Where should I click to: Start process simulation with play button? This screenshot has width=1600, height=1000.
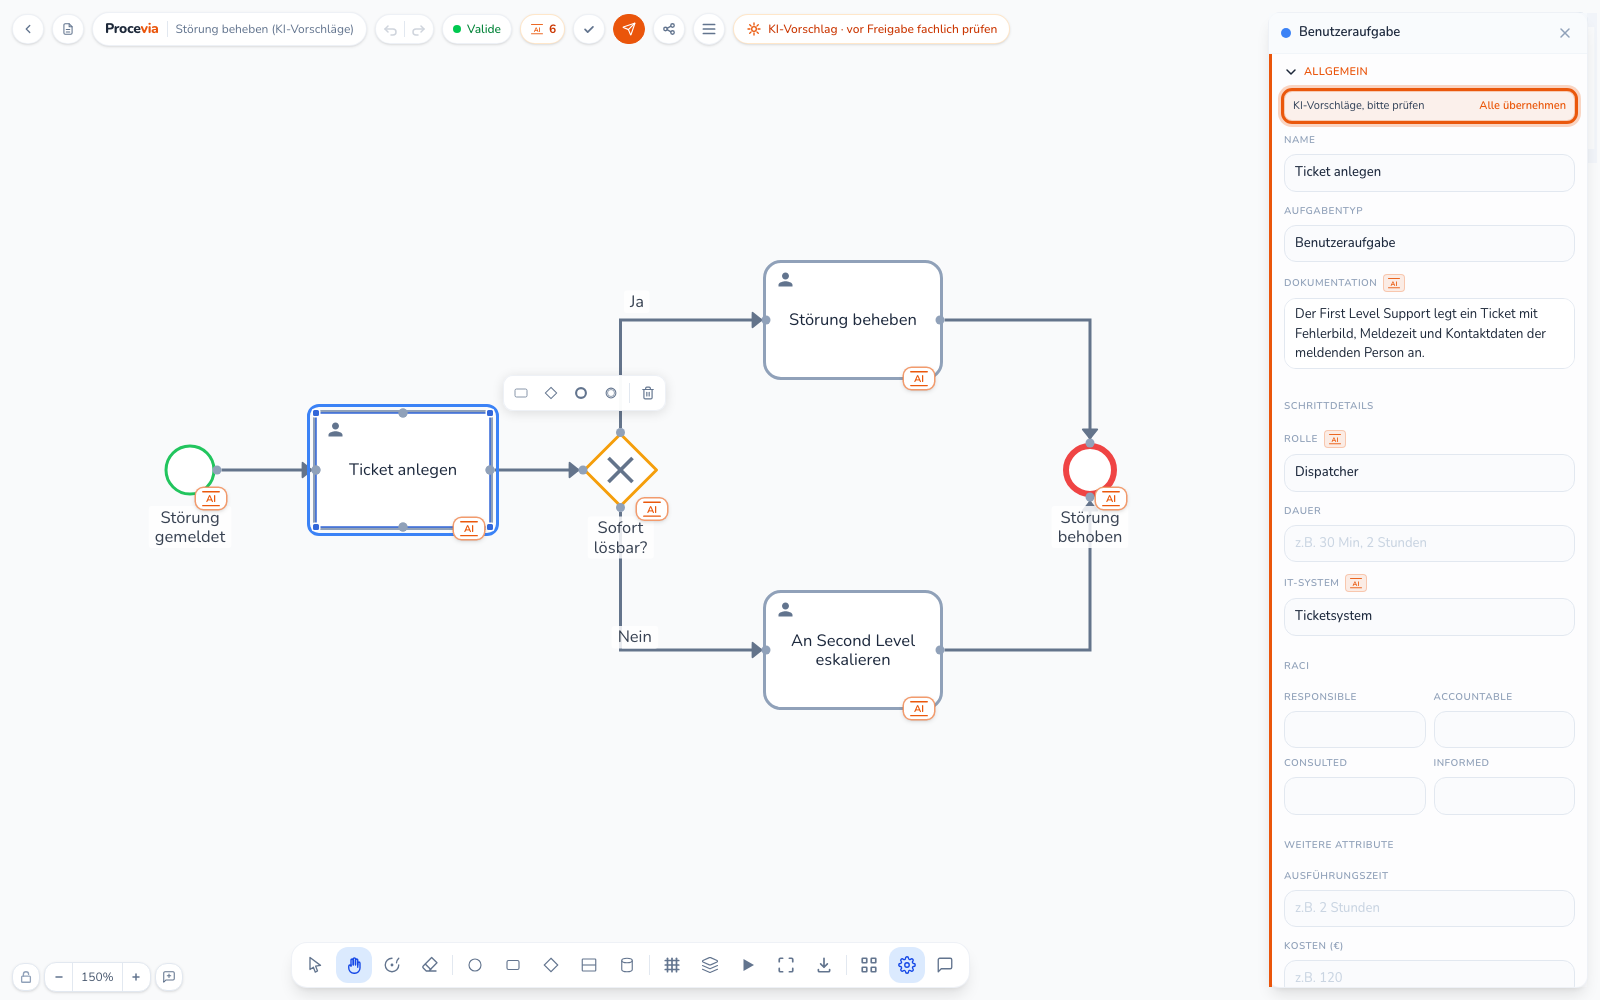click(748, 965)
